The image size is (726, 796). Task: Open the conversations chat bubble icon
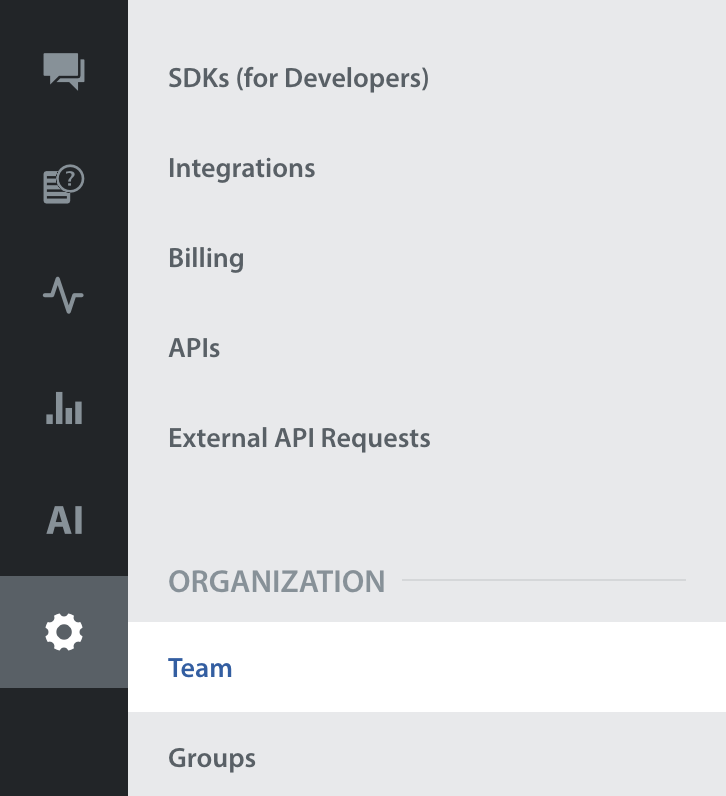[x=64, y=72]
